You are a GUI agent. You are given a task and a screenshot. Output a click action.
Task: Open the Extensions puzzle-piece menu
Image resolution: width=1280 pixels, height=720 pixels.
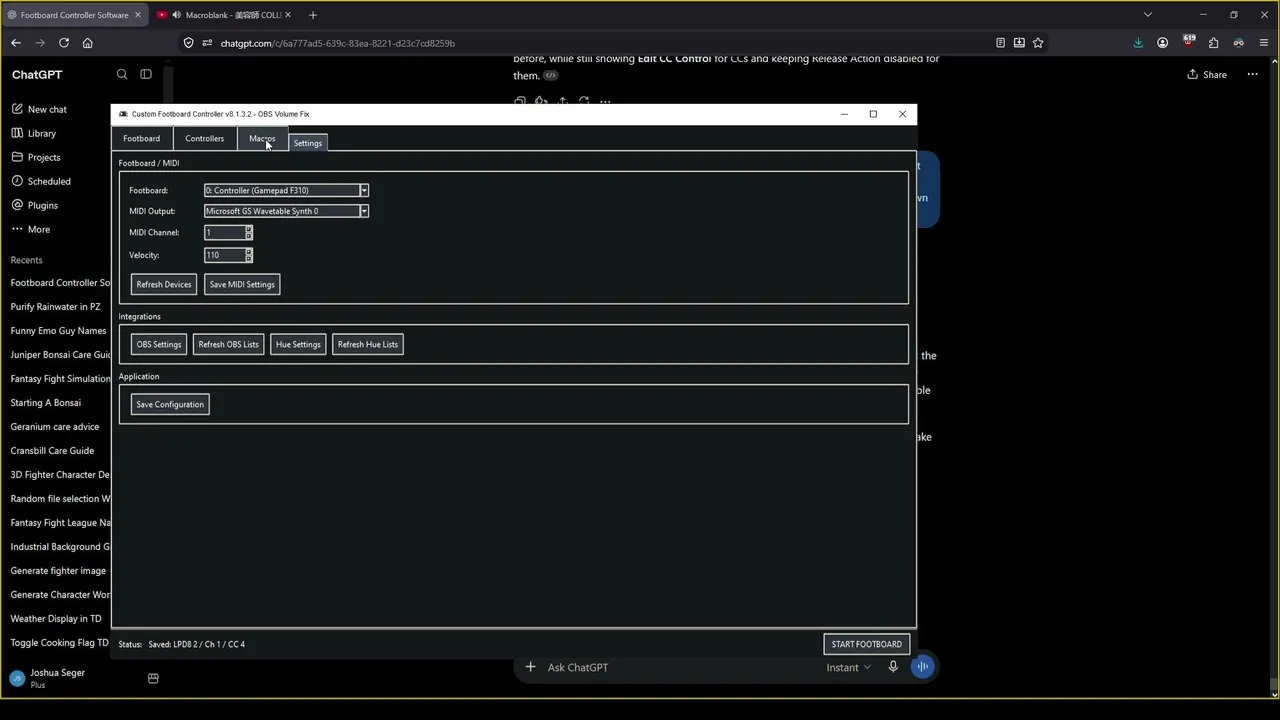click(1213, 43)
